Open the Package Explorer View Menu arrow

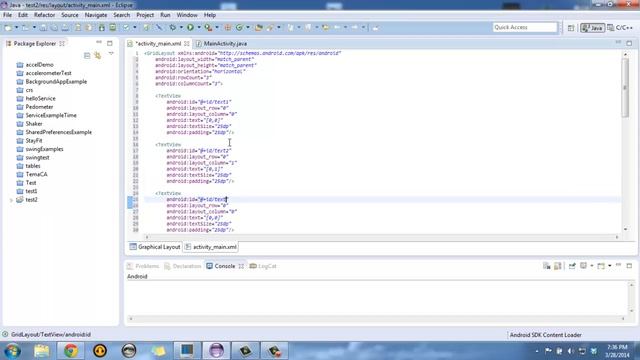pos(111,54)
